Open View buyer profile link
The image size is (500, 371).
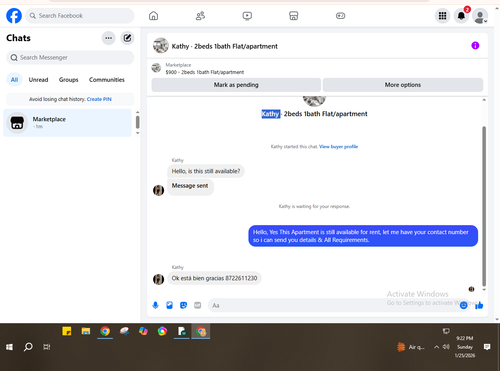tap(338, 147)
